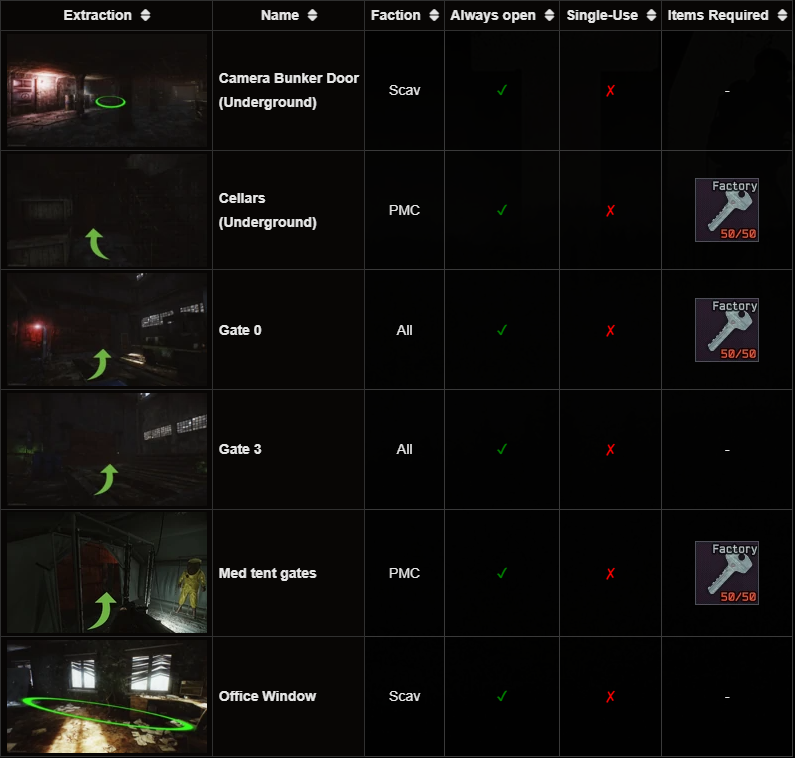View the Office Window extraction image
The width and height of the screenshot is (795, 758).
[107, 697]
